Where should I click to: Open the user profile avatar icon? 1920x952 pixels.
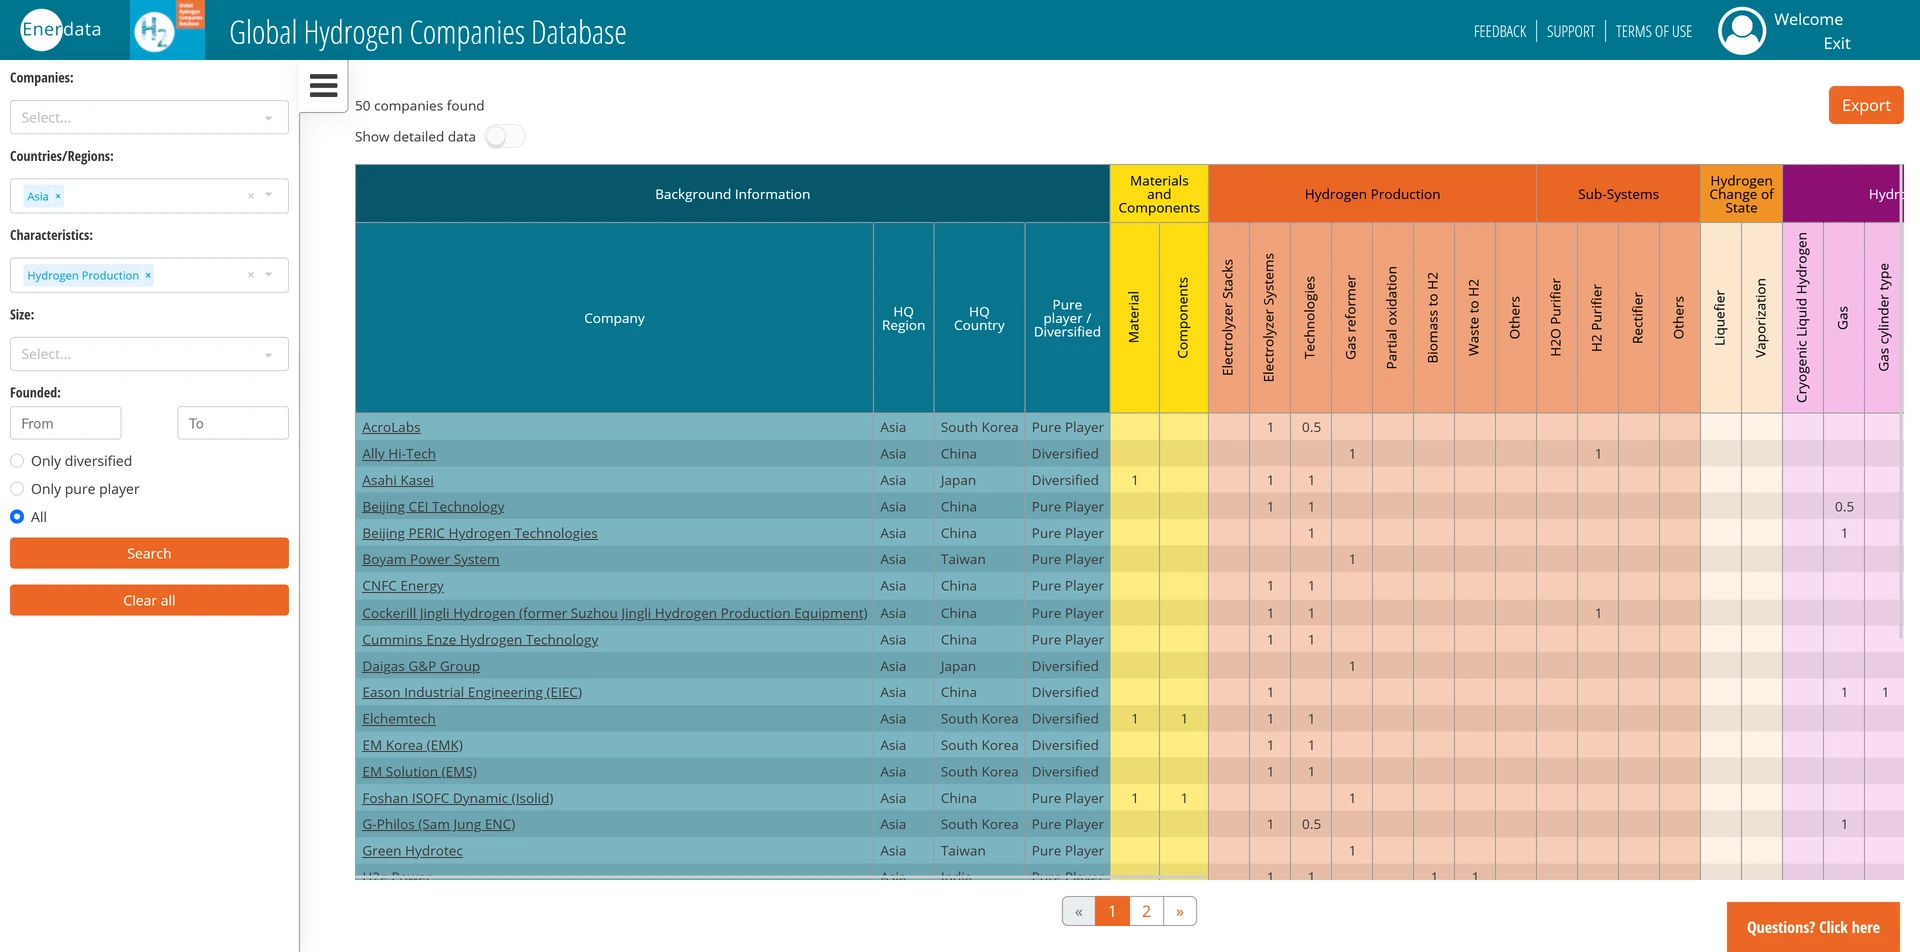(1741, 31)
